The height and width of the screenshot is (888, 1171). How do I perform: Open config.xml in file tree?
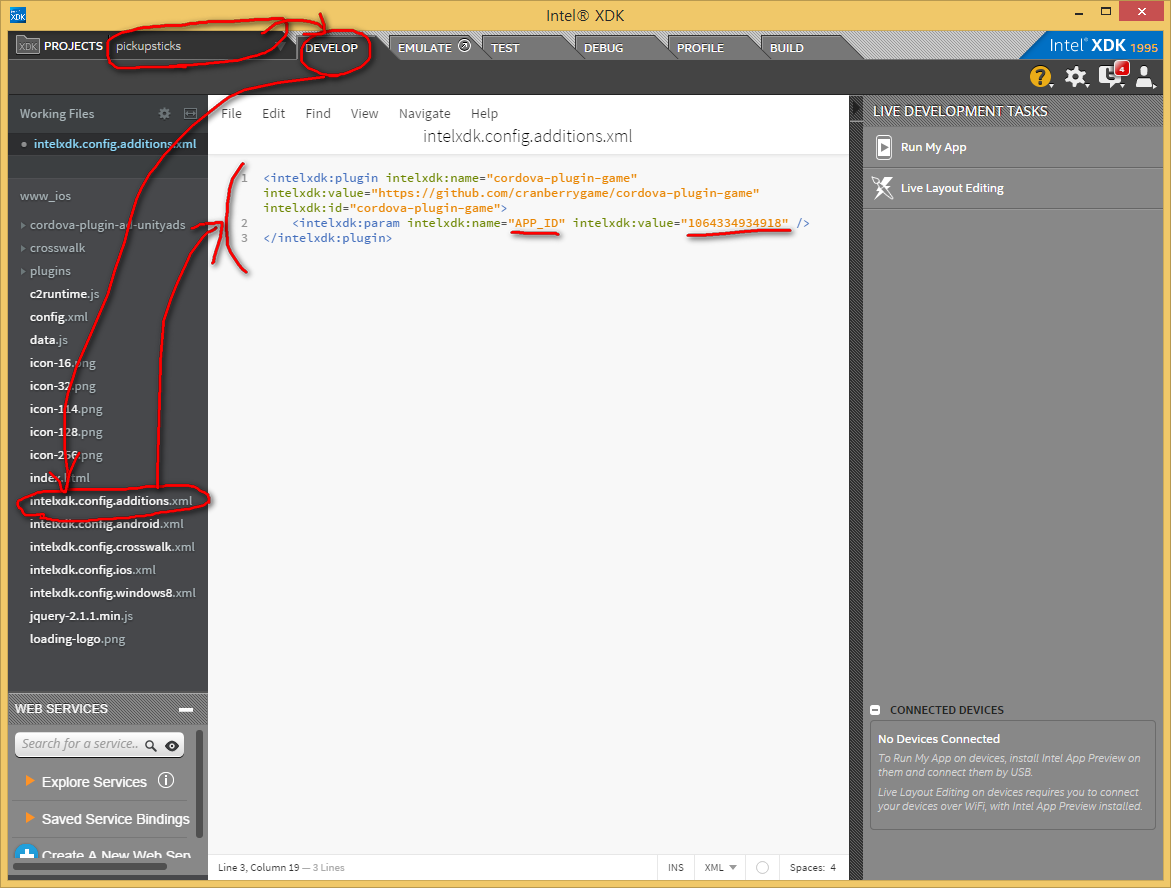coord(58,317)
